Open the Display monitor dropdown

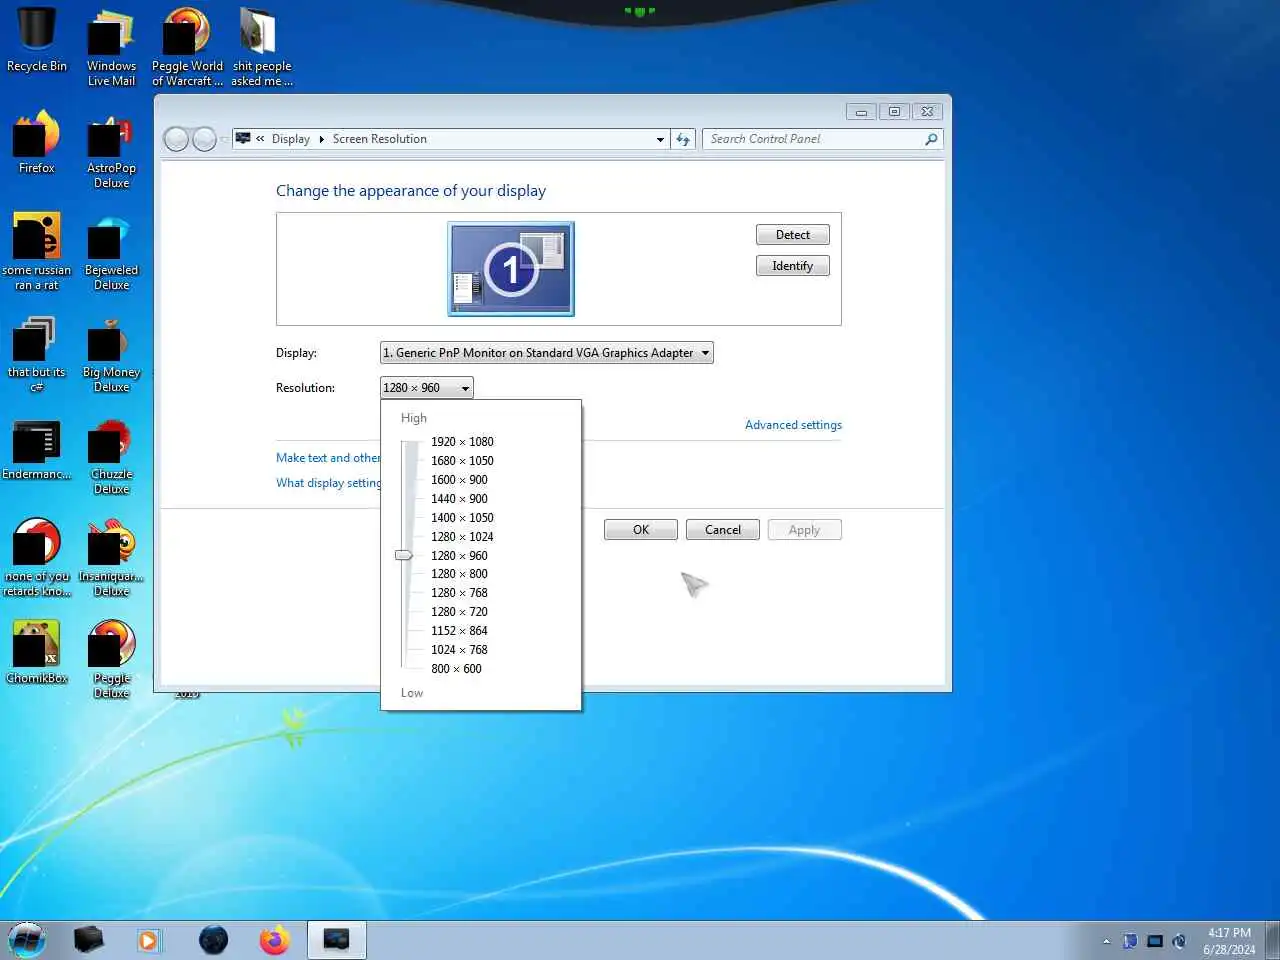click(547, 353)
